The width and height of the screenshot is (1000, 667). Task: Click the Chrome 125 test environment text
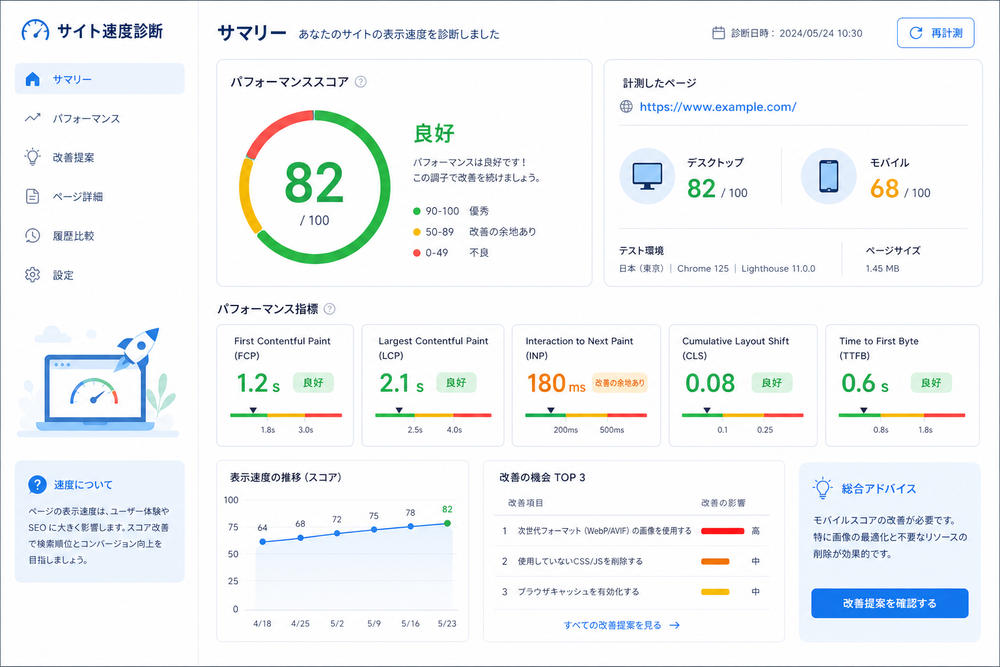[x=703, y=268]
